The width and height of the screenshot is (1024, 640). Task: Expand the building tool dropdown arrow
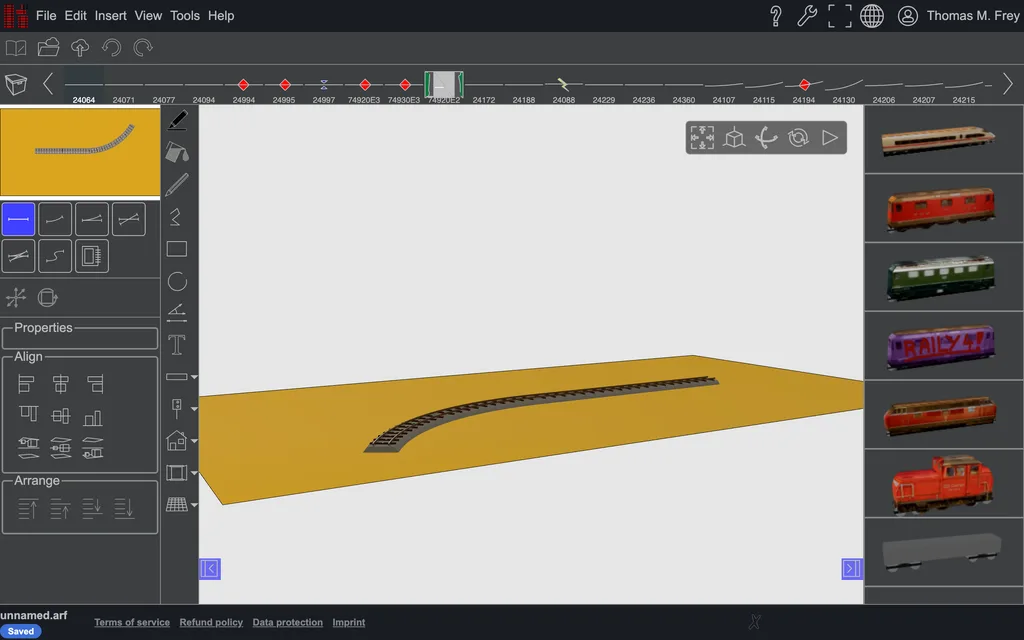[194, 441]
